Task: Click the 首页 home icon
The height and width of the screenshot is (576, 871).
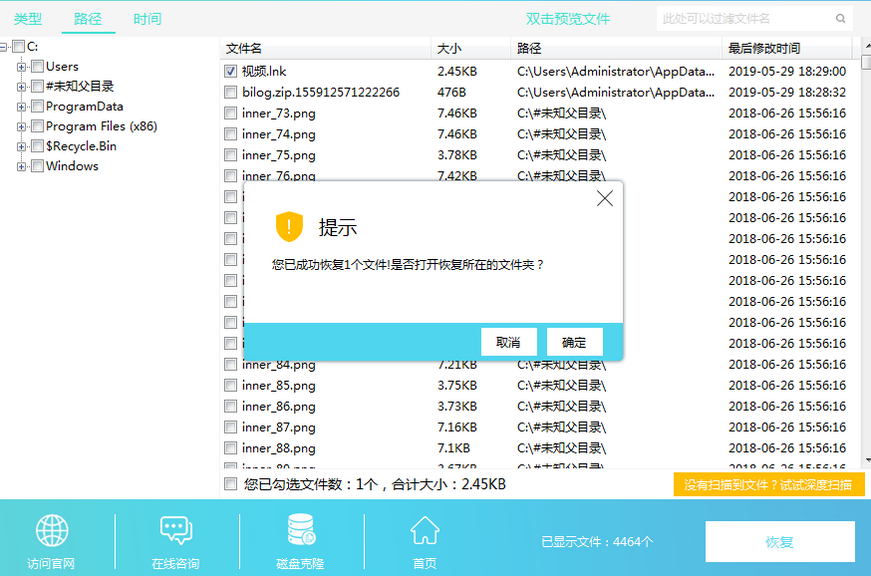Action: click(424, 530)
